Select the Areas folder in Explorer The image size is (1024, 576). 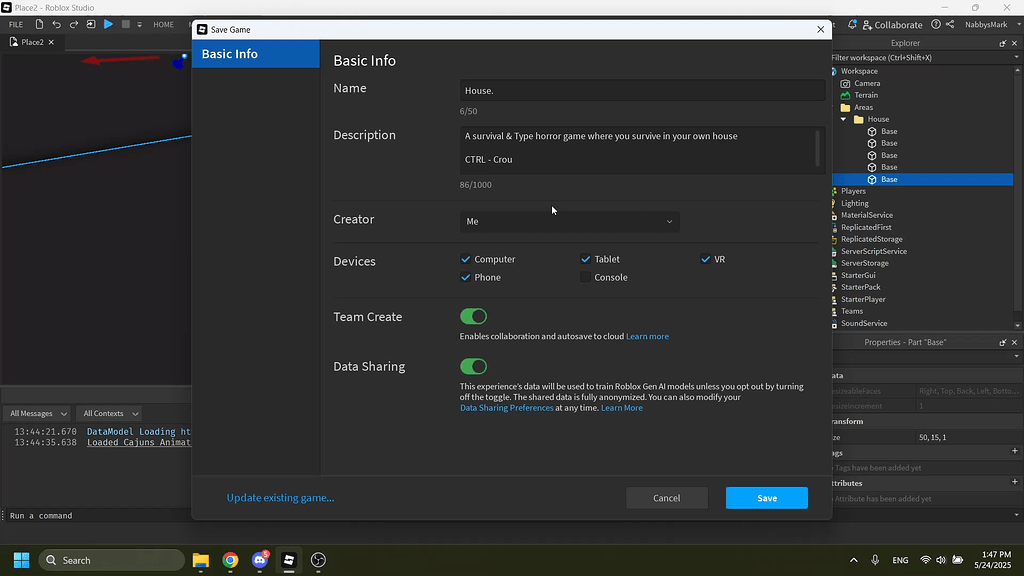(863, 107)
